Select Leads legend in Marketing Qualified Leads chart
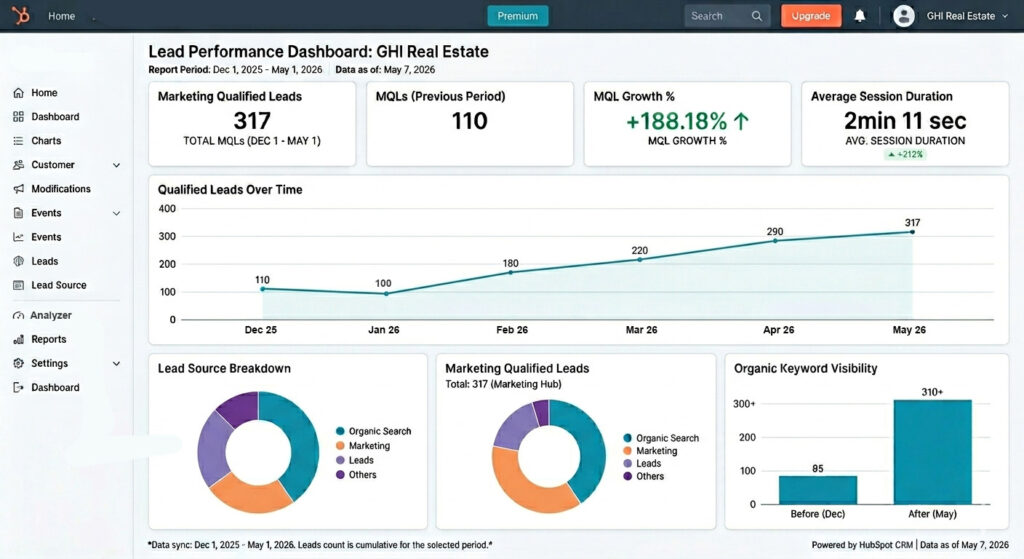Screen dimensions: 1024x559 coord(642,463)
